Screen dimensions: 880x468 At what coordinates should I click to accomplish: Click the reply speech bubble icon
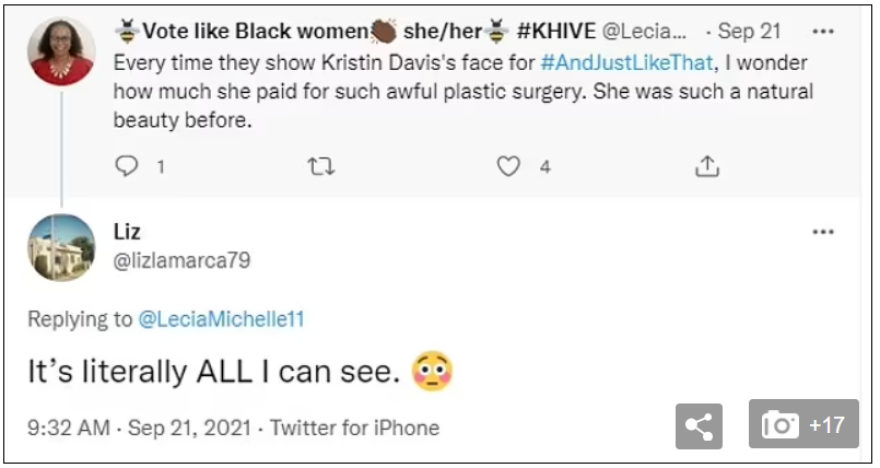click(x=127, y=166)
